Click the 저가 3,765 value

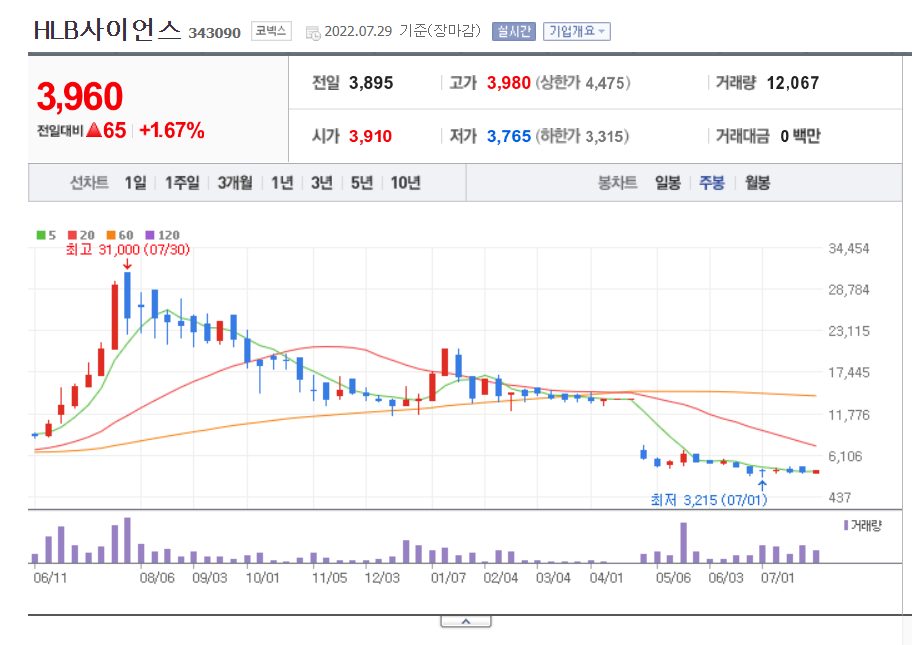[508, 137]
